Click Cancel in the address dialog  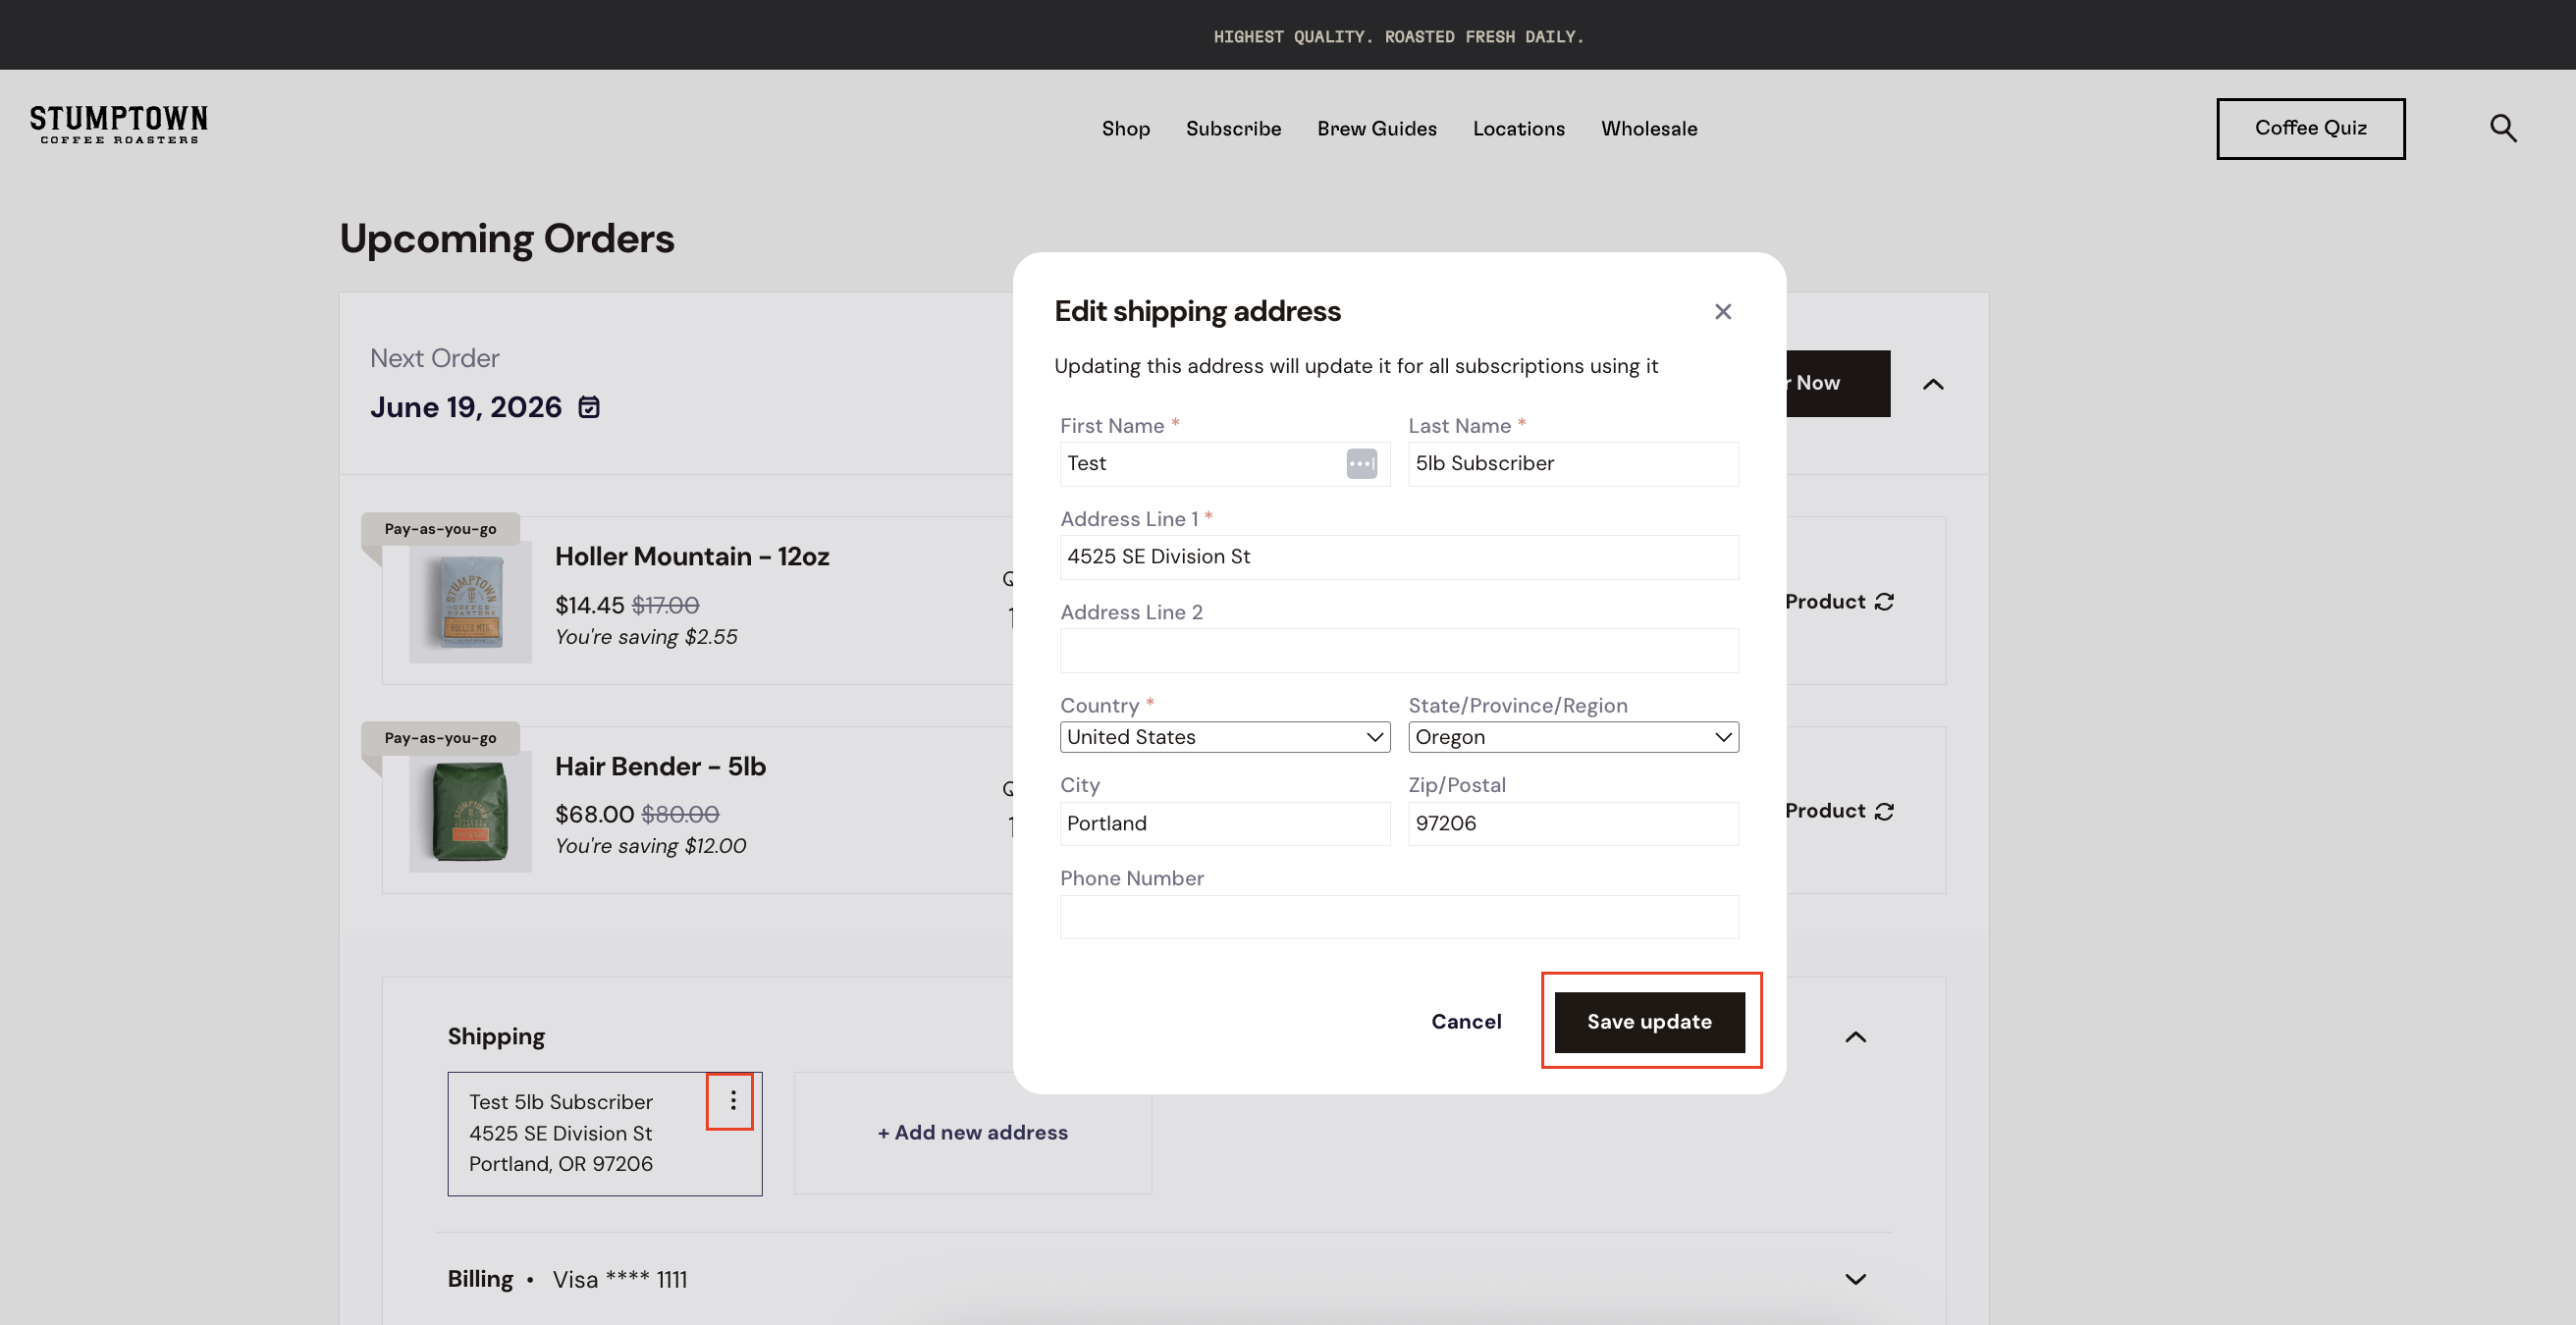click(x=1465, y=1022)
